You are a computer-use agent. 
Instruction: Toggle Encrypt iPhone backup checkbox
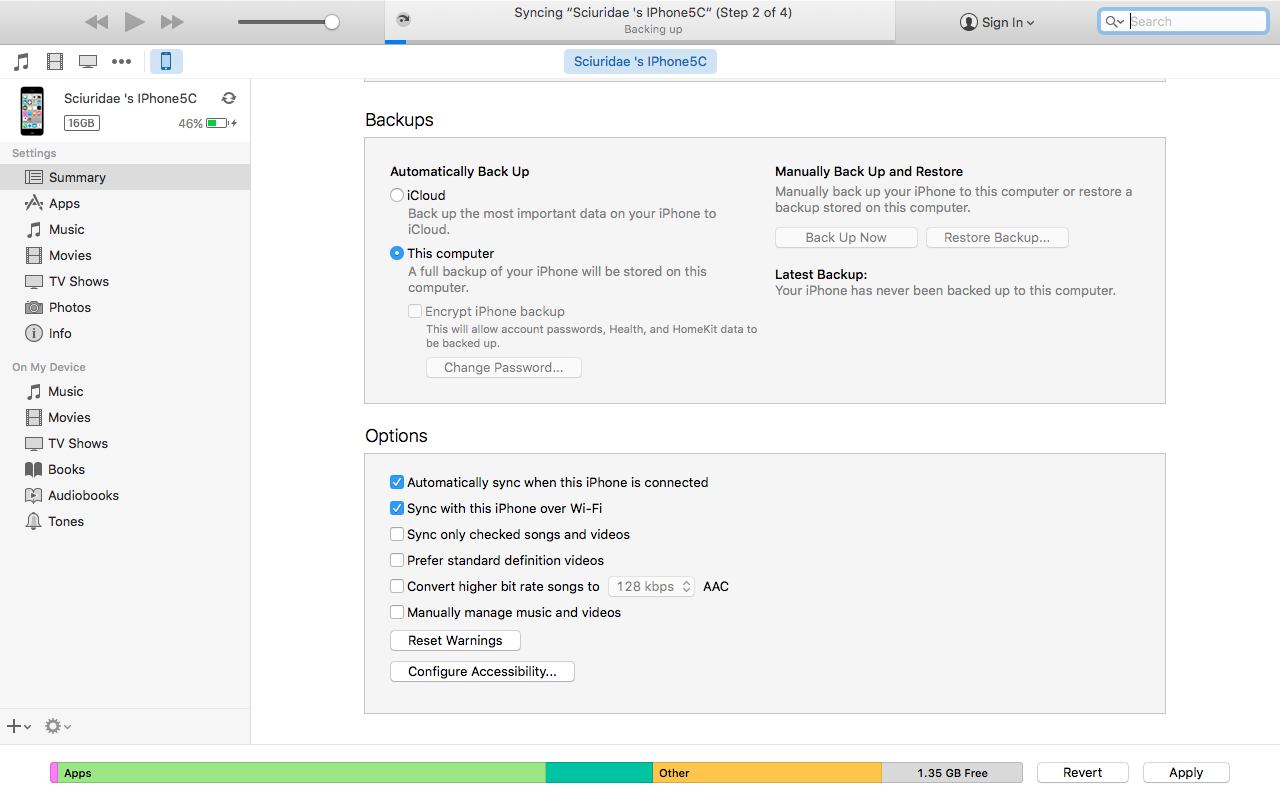(414, 311)
